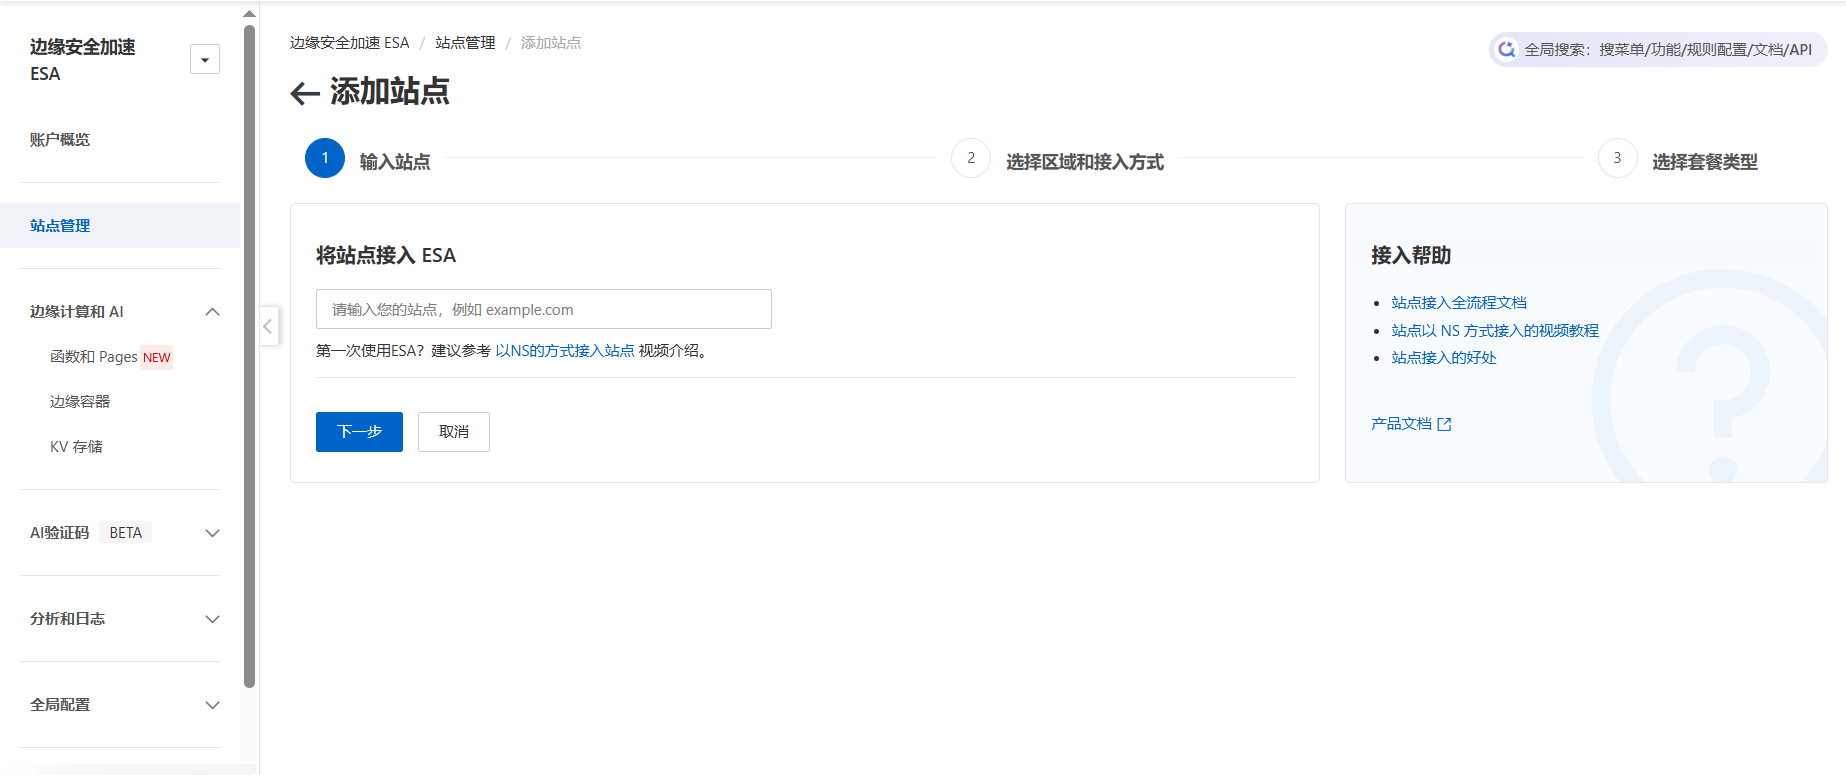
Task: Click step 3 circle 选择套餐类型
Action: pos(1617,158)
